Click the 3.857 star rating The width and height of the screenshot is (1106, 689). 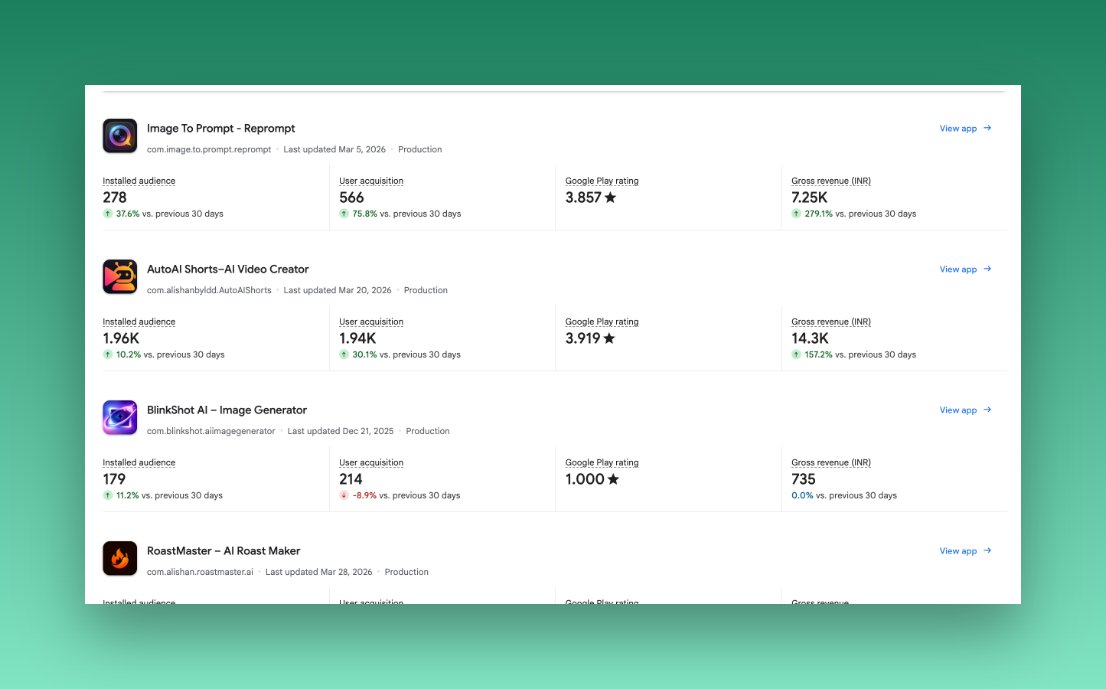point(590,197)
